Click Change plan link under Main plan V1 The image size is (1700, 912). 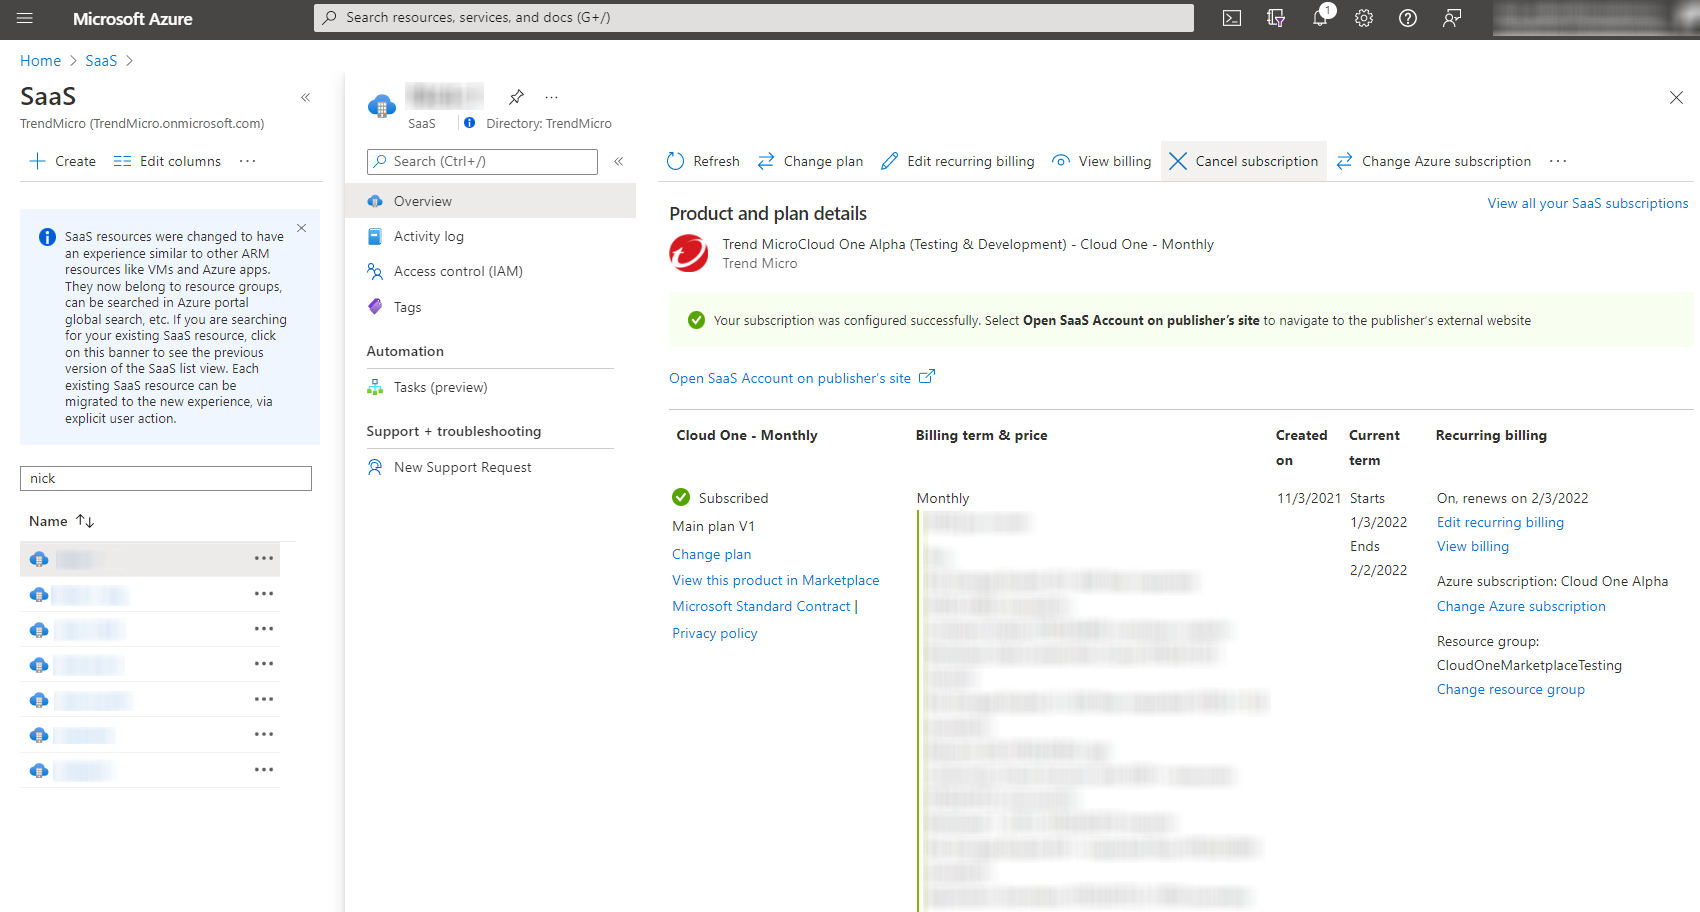(x=711, y=554)
